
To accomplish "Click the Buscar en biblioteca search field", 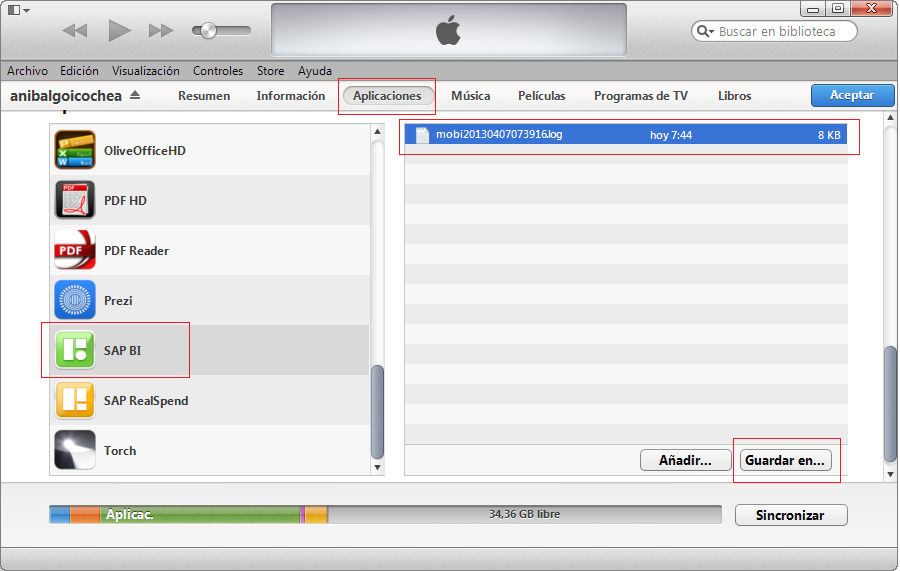I will pos(782,32).
